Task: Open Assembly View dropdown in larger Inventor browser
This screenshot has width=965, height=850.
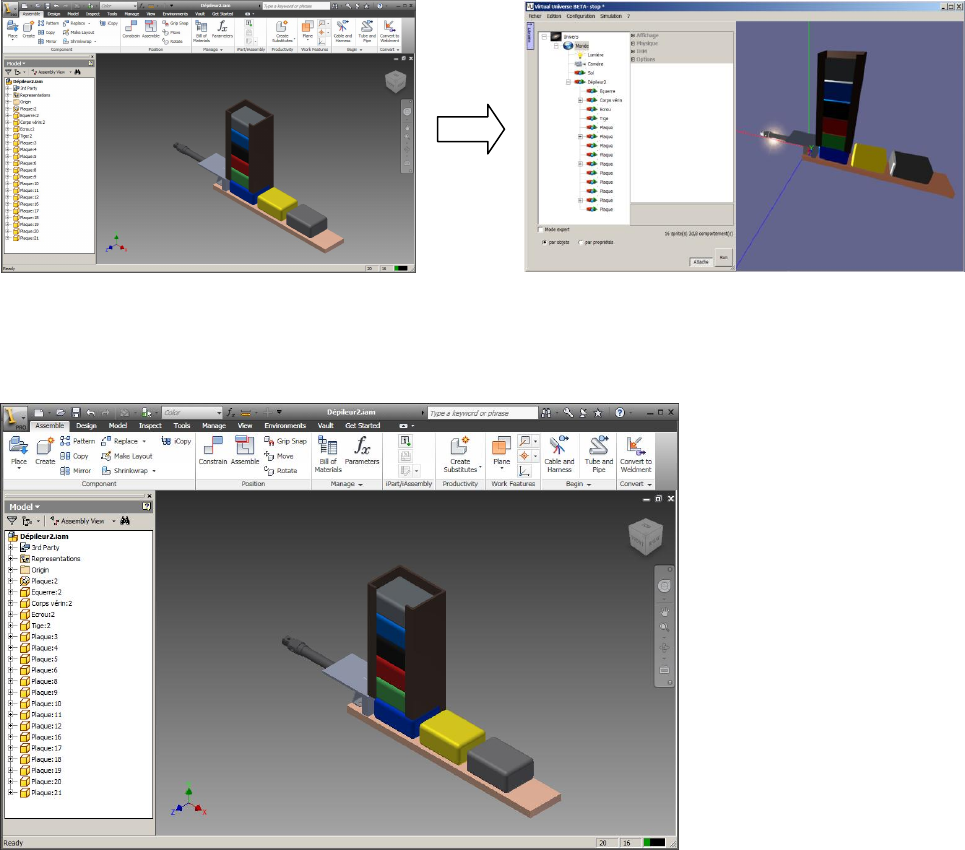Action: tap(114, 521)
